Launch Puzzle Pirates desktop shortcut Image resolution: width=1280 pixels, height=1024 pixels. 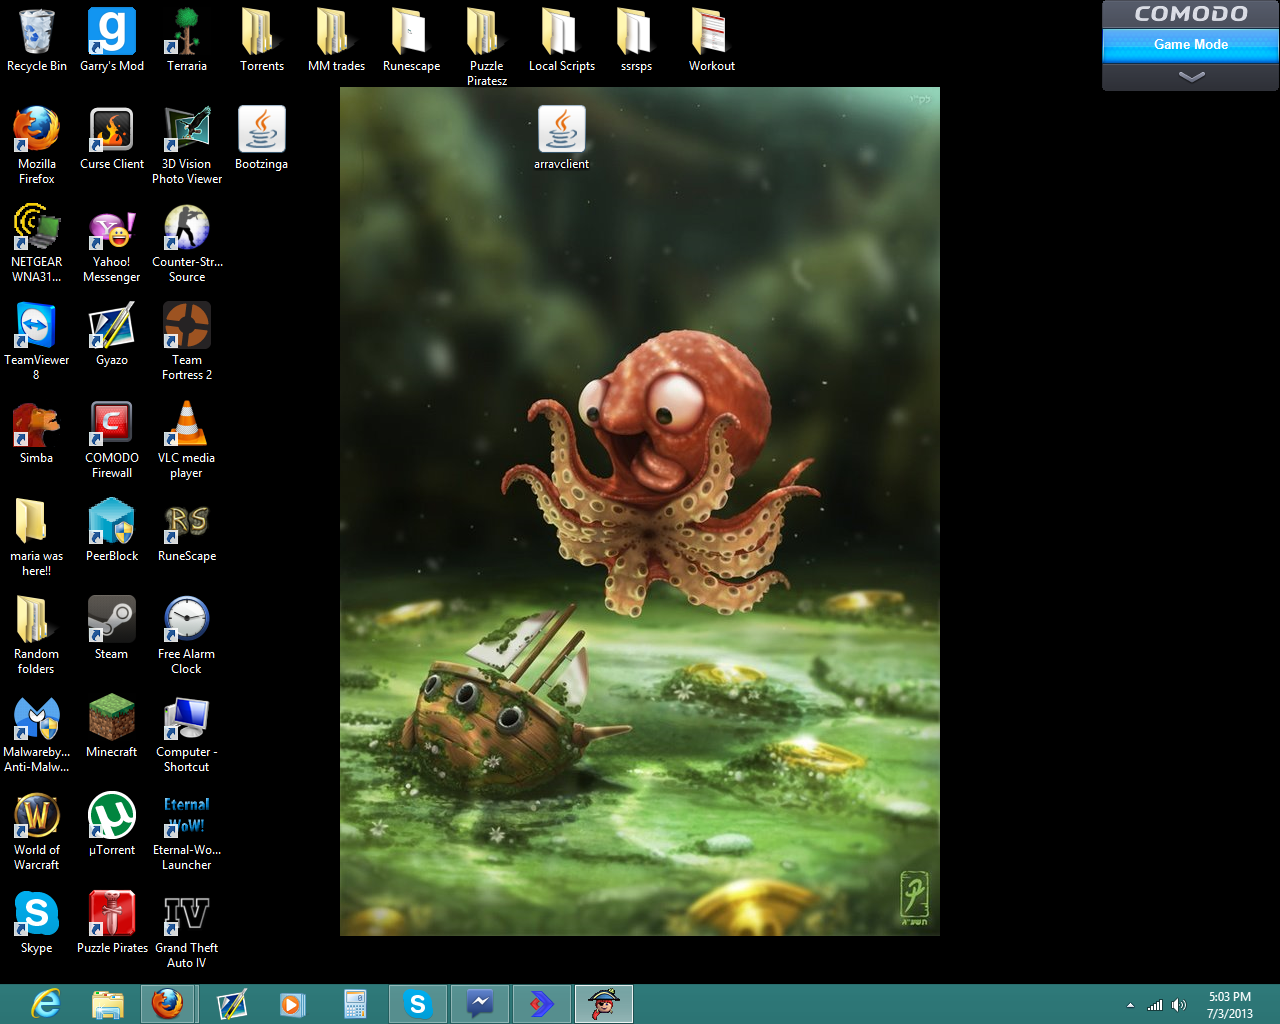[112, 922]
